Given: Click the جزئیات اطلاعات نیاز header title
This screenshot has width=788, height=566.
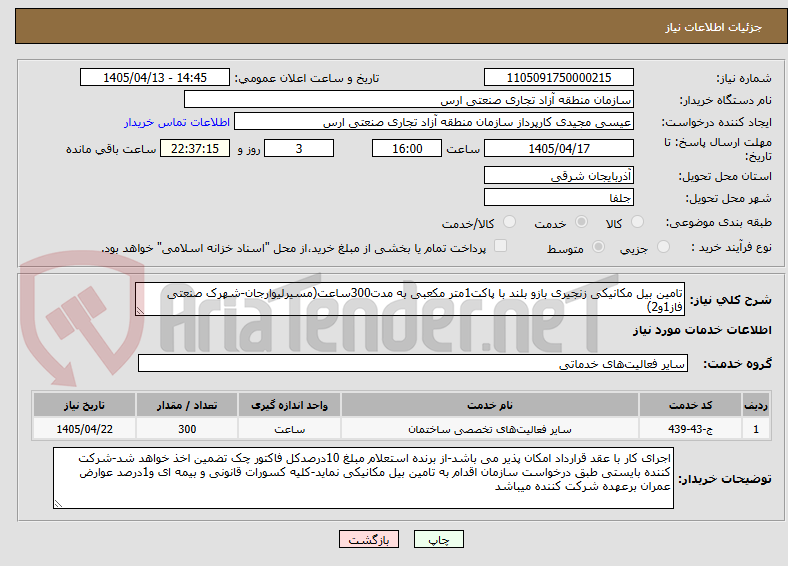Looking at the screenshot, I should 714,27.
